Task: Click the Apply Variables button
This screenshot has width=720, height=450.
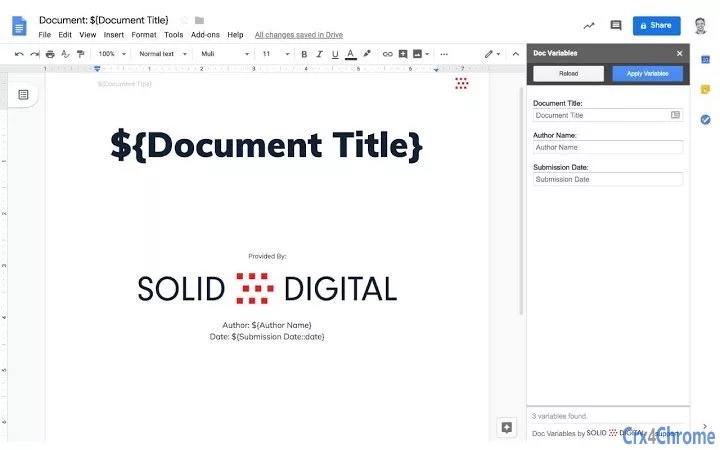Action: 647,73
